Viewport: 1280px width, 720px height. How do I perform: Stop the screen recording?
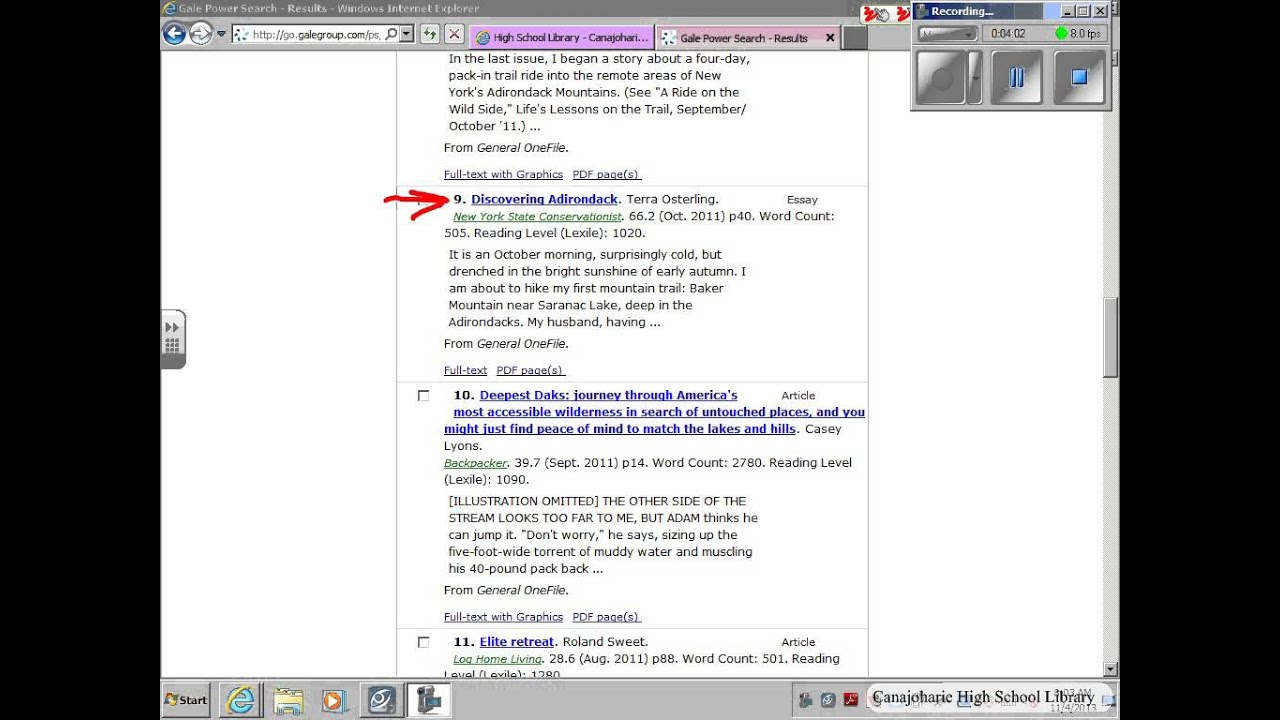click(1079, 77)
